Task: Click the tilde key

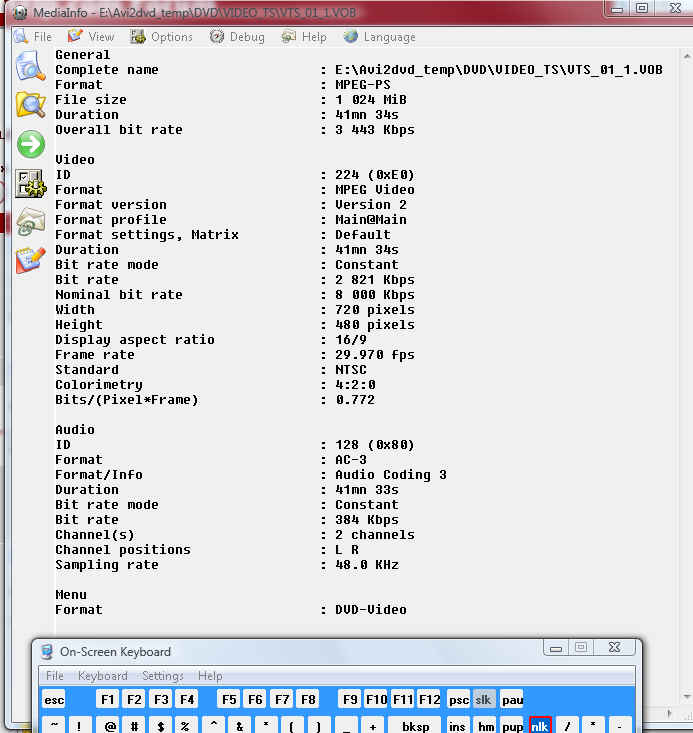Action: (x=54, y=726)
